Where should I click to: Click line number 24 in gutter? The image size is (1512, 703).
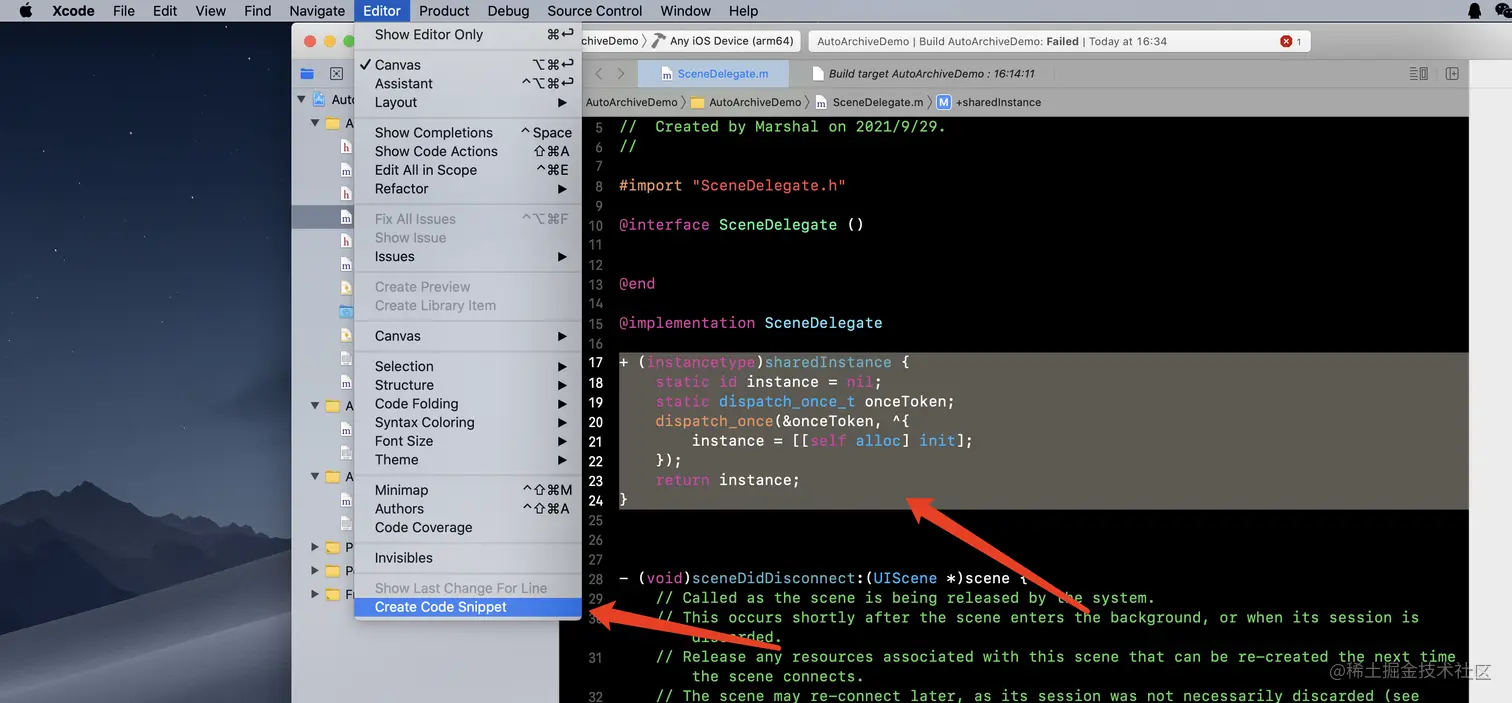596,500
